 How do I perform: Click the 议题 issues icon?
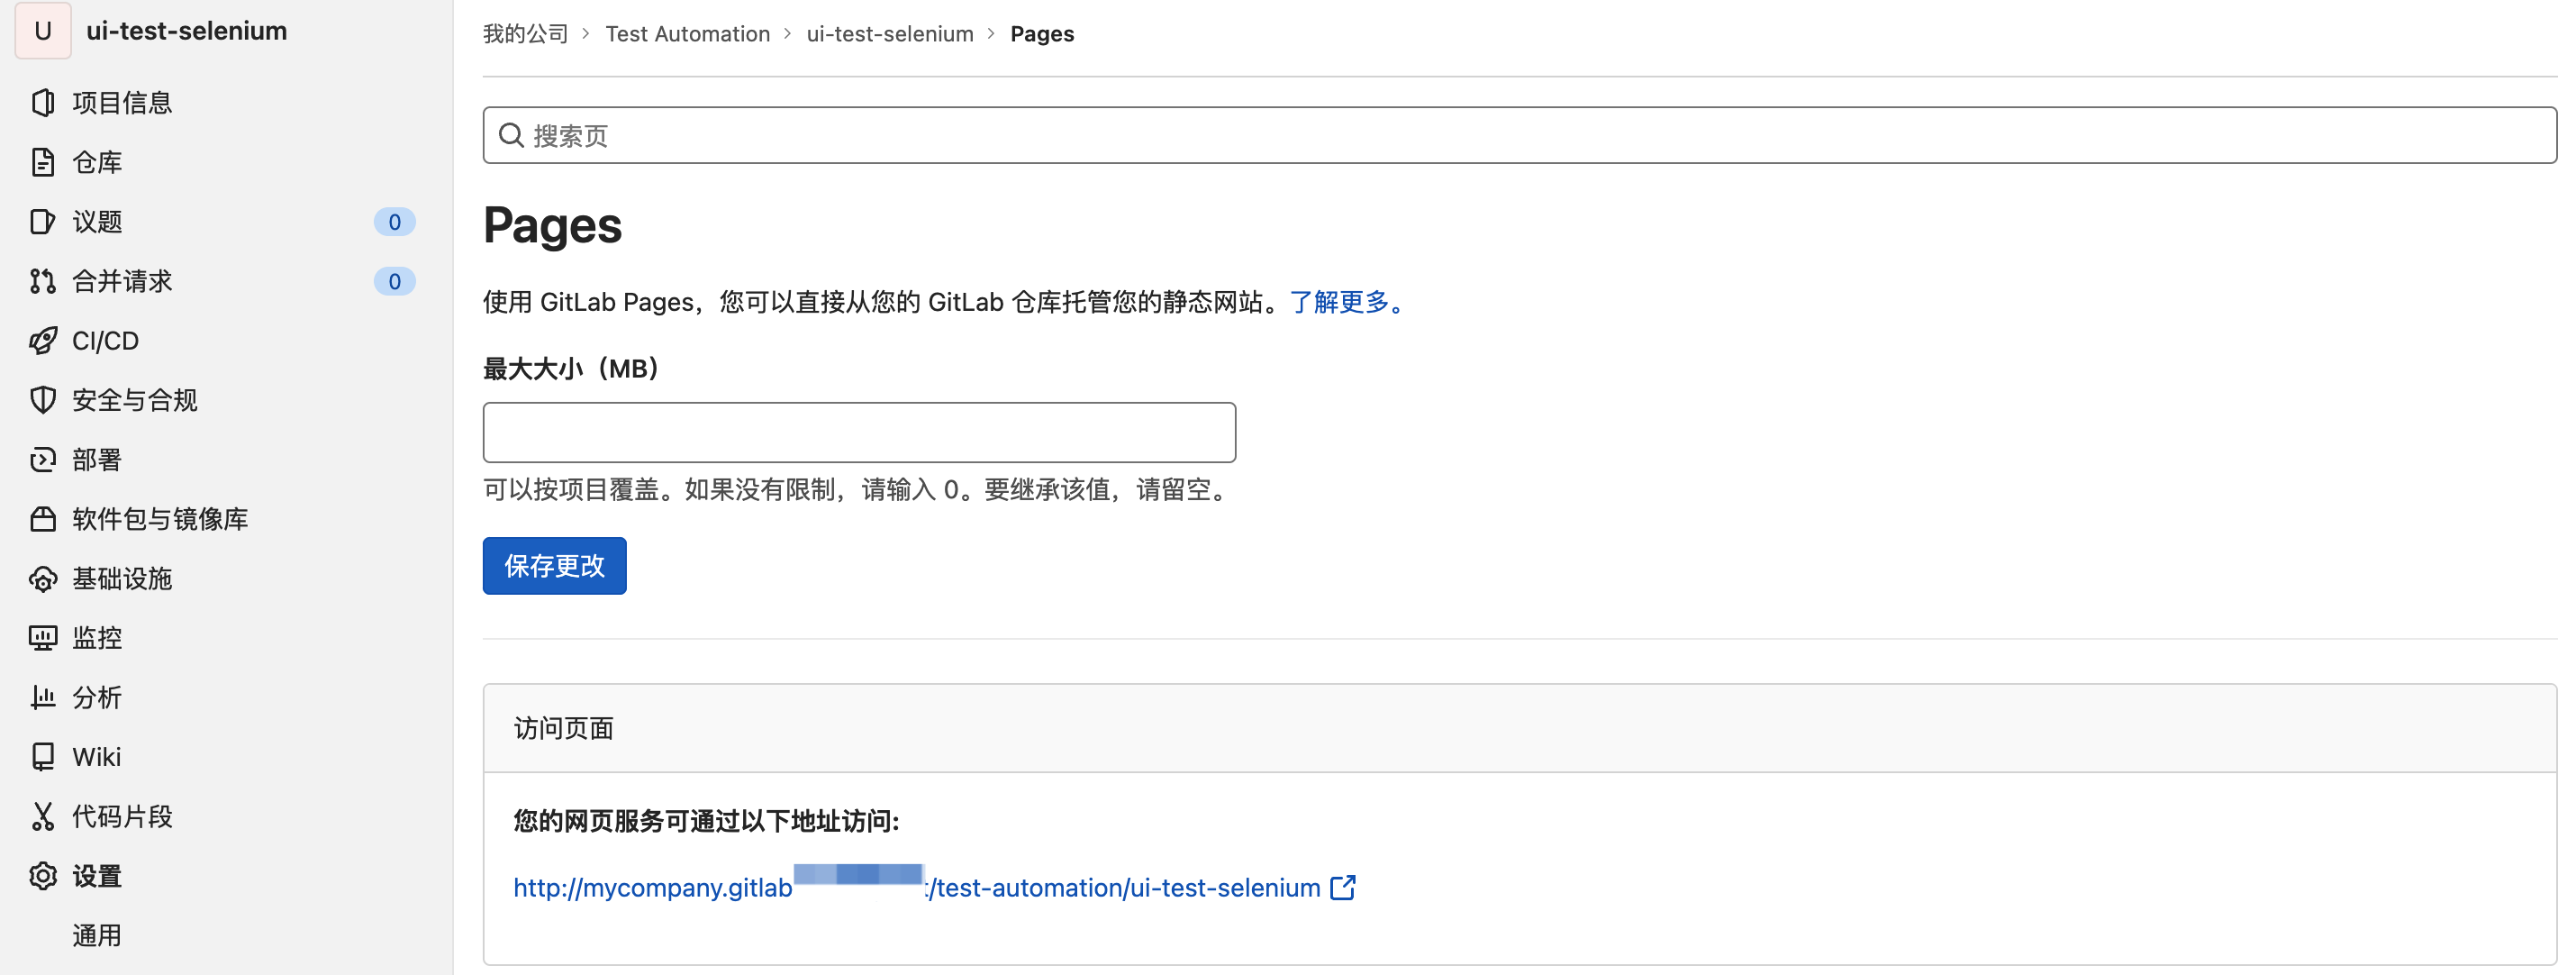pos(42,222)
